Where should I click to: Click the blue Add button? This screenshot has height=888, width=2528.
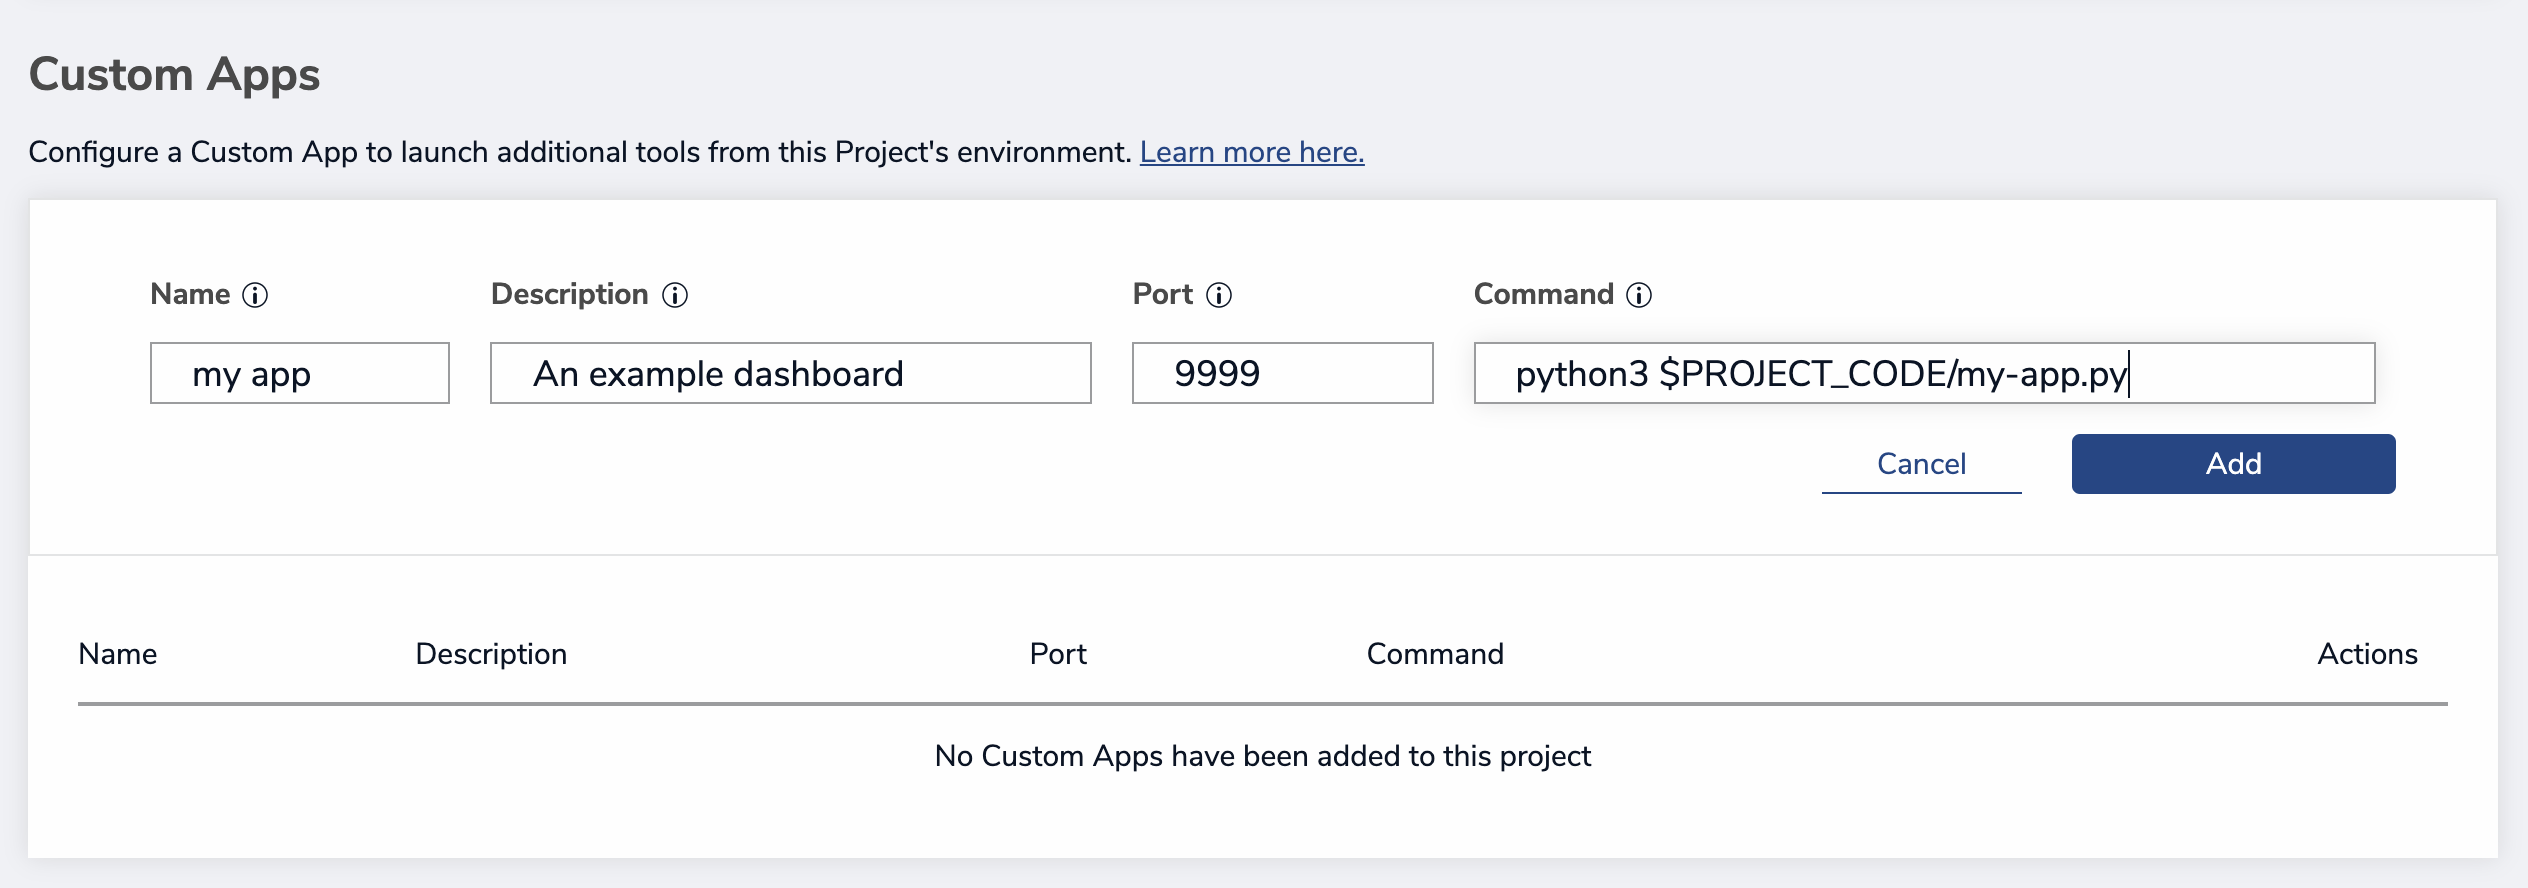[x=2233, y=464]
